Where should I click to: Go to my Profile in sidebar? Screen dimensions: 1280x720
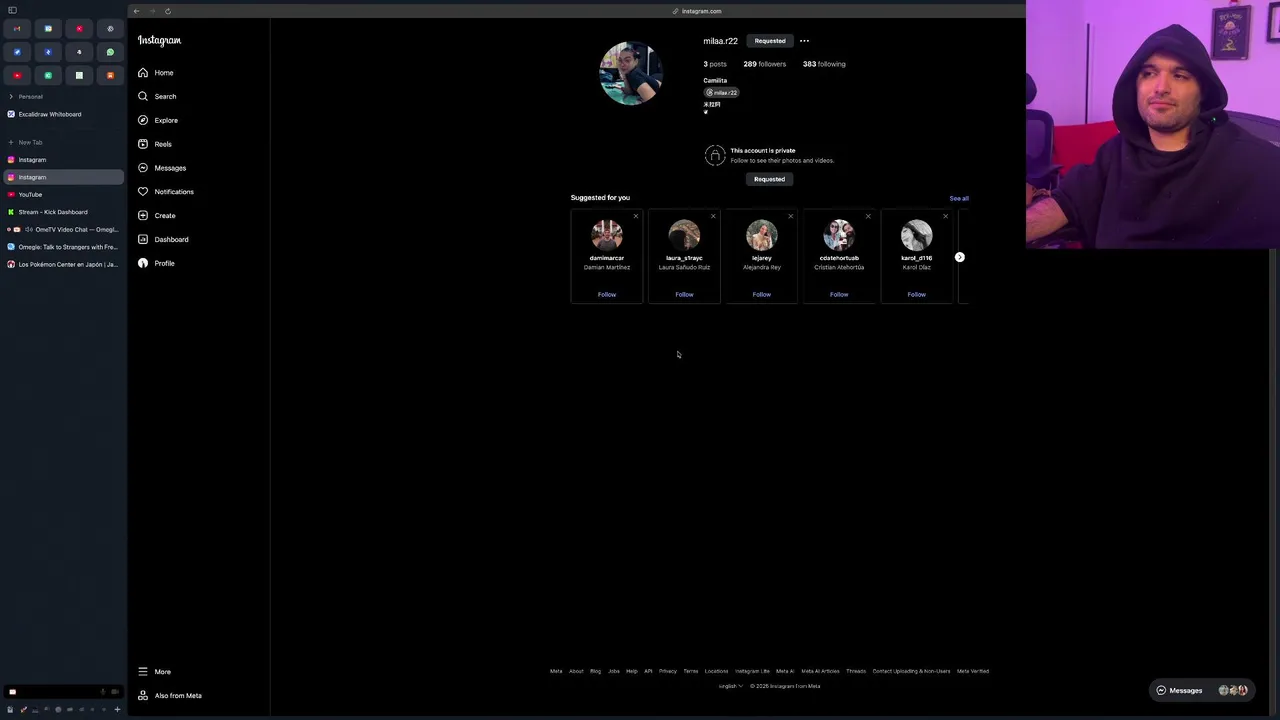156,264
